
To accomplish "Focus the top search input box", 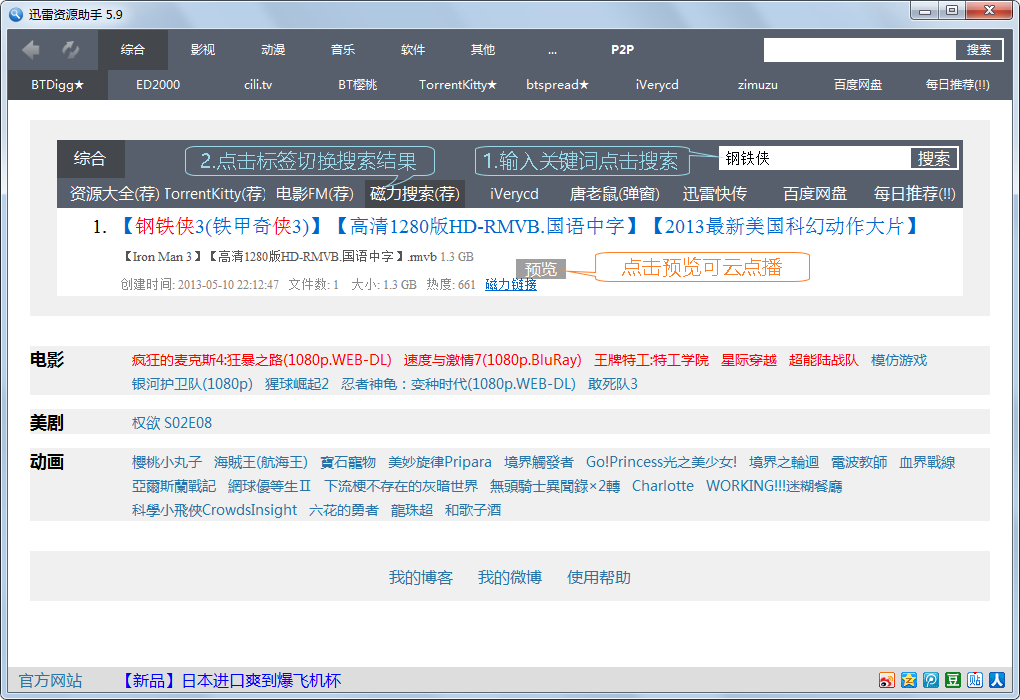I will click(859, 50).
